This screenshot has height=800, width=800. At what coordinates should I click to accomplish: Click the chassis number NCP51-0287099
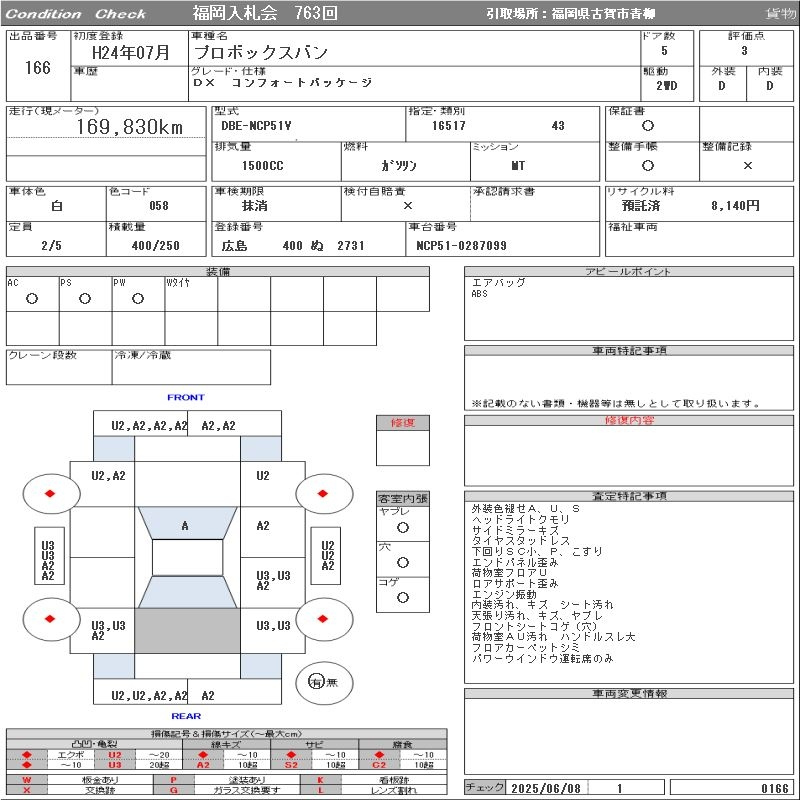click(462, 245)
